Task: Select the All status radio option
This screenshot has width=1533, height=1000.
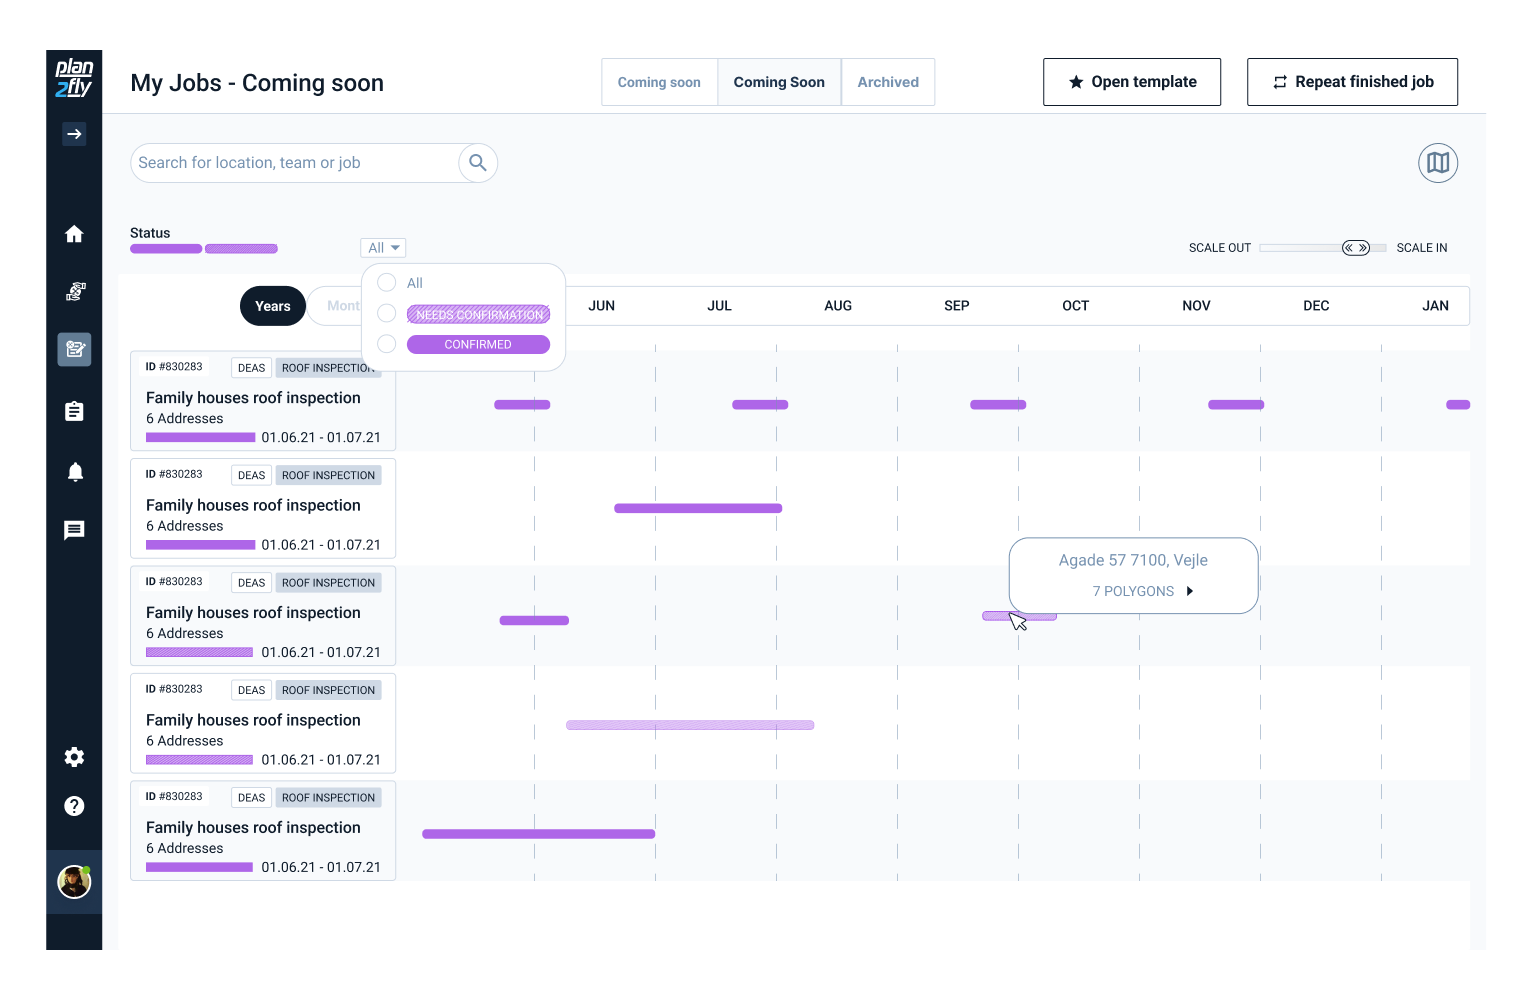Action: click(x=387, y=283)
